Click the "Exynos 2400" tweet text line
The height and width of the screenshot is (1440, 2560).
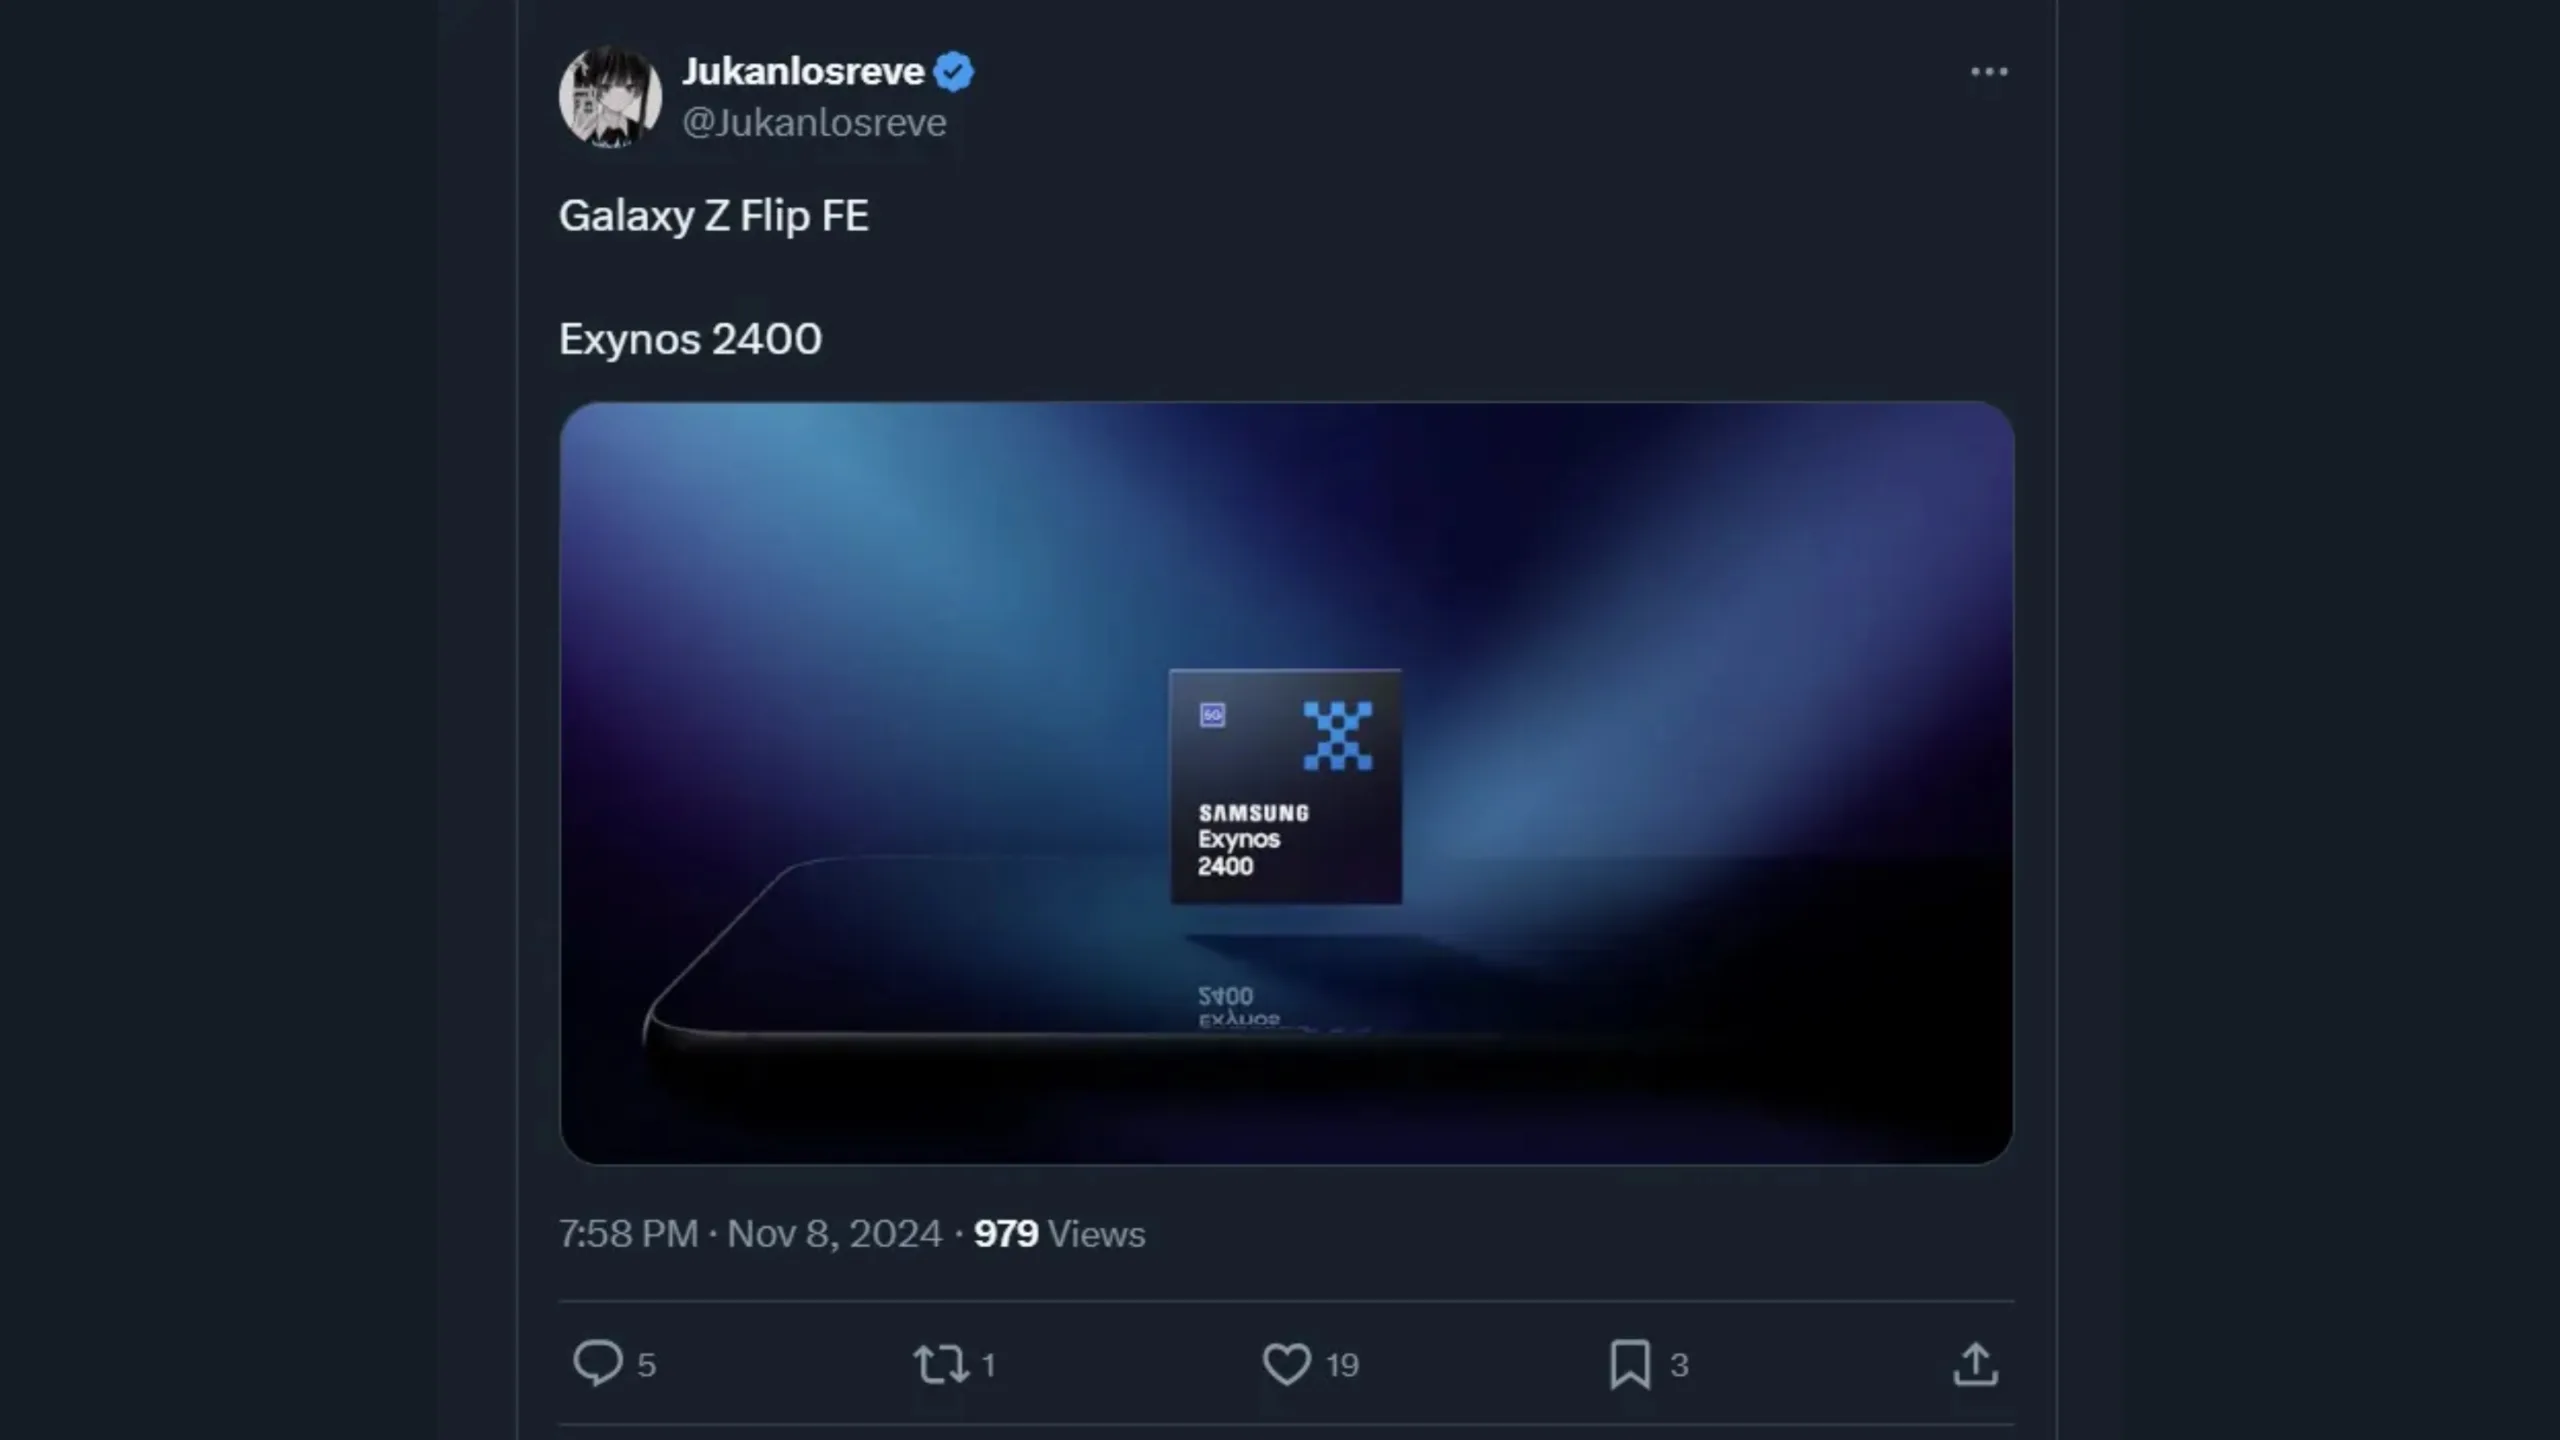click(690, 339)
